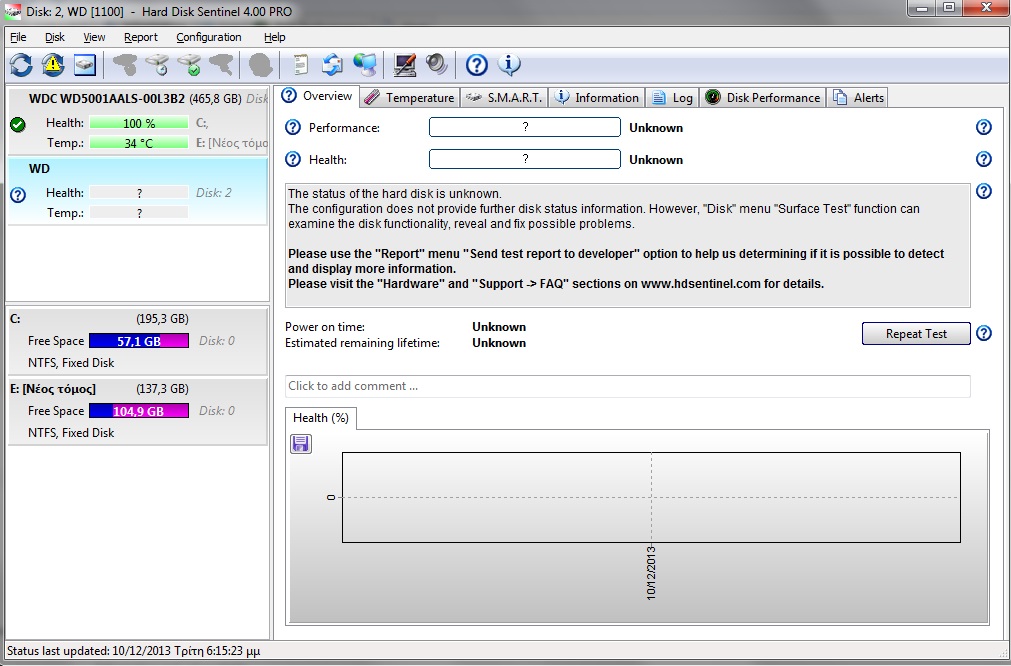Click the Performance unknown status bar

click(x=525, y=127)
